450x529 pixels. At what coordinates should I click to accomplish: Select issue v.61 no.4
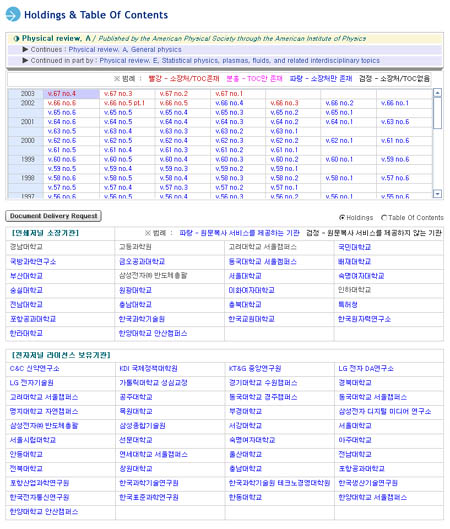coord(118,150)
